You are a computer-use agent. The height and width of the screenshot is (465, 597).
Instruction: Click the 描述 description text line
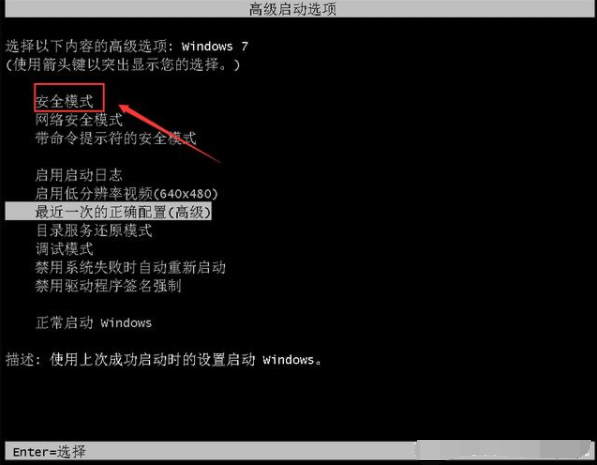coord(164,360)
